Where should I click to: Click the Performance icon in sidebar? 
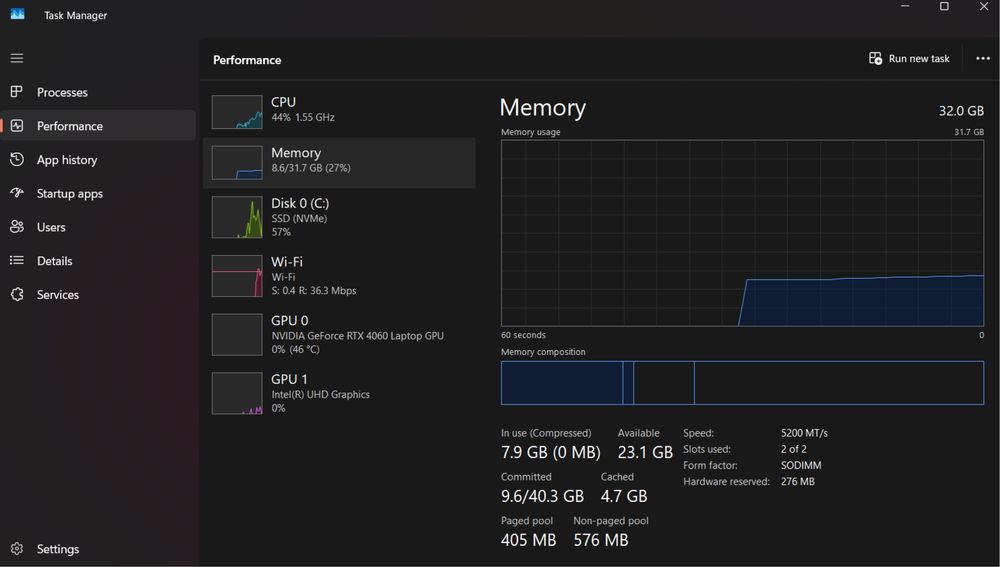point(17,126)
